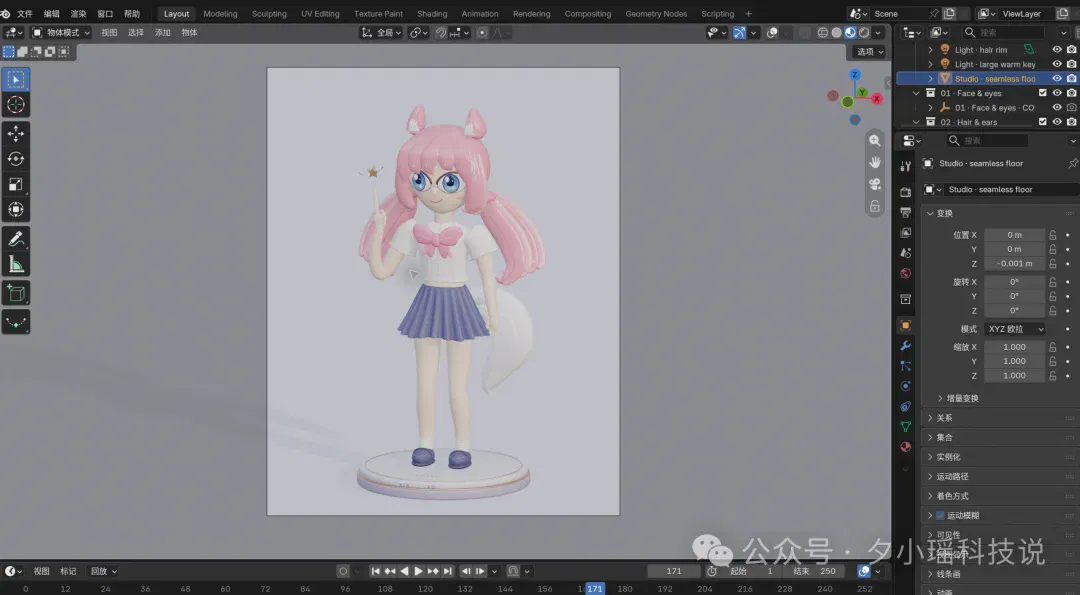Click the 回放 playback popover
This screenshot has height=595, width=1080.
click(x=104, y=571)
